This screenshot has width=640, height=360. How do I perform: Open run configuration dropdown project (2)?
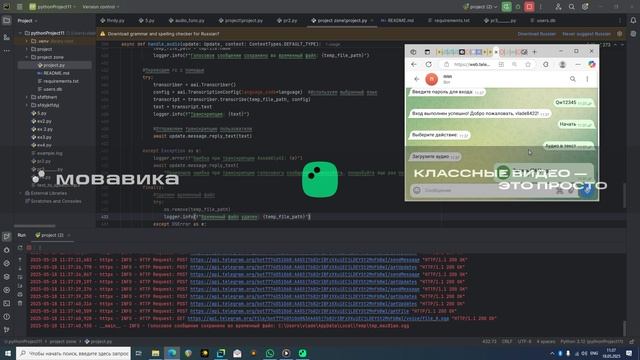coord(480,7)
